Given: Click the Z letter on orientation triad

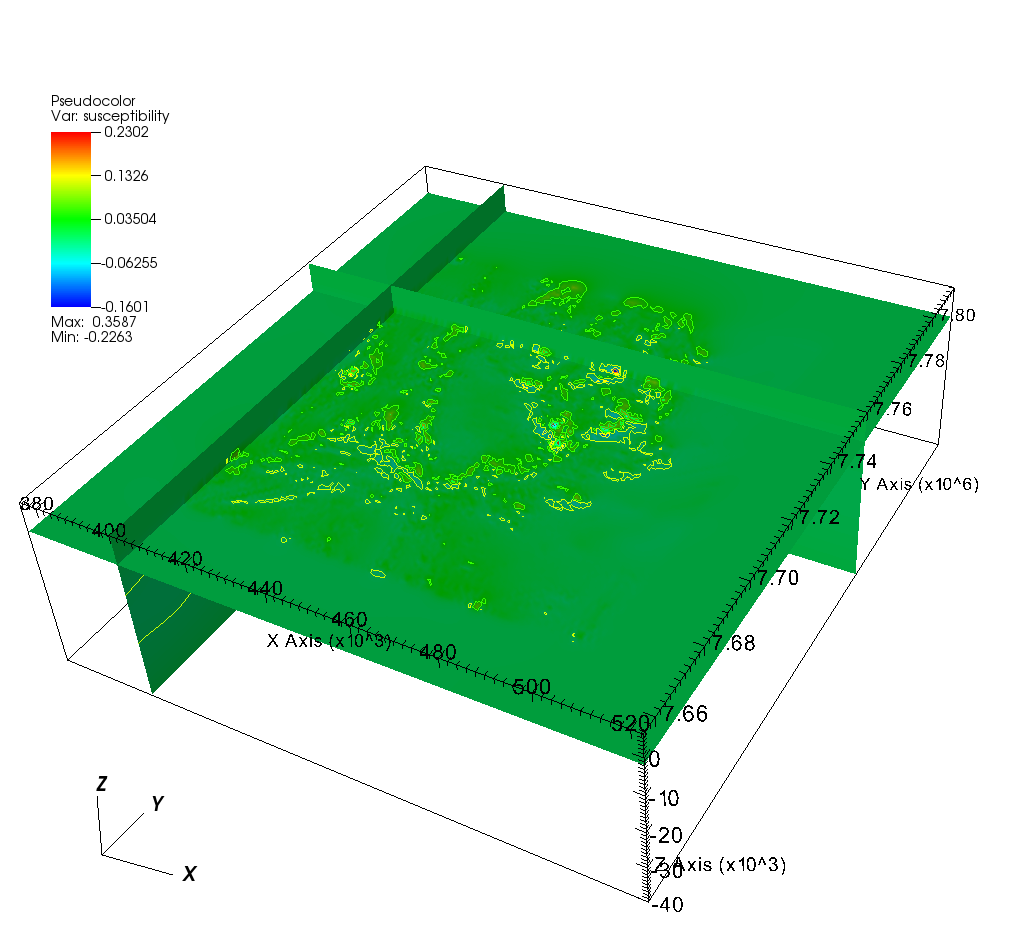Looking at the screenshot, I should click(101, 785).
